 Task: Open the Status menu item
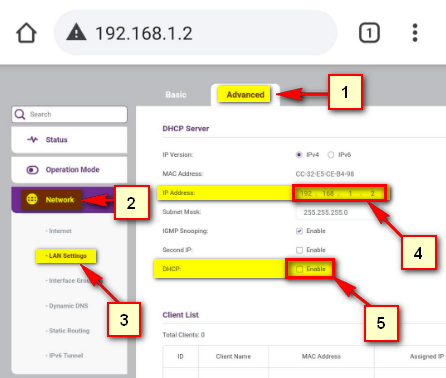[x=69, y=140]
